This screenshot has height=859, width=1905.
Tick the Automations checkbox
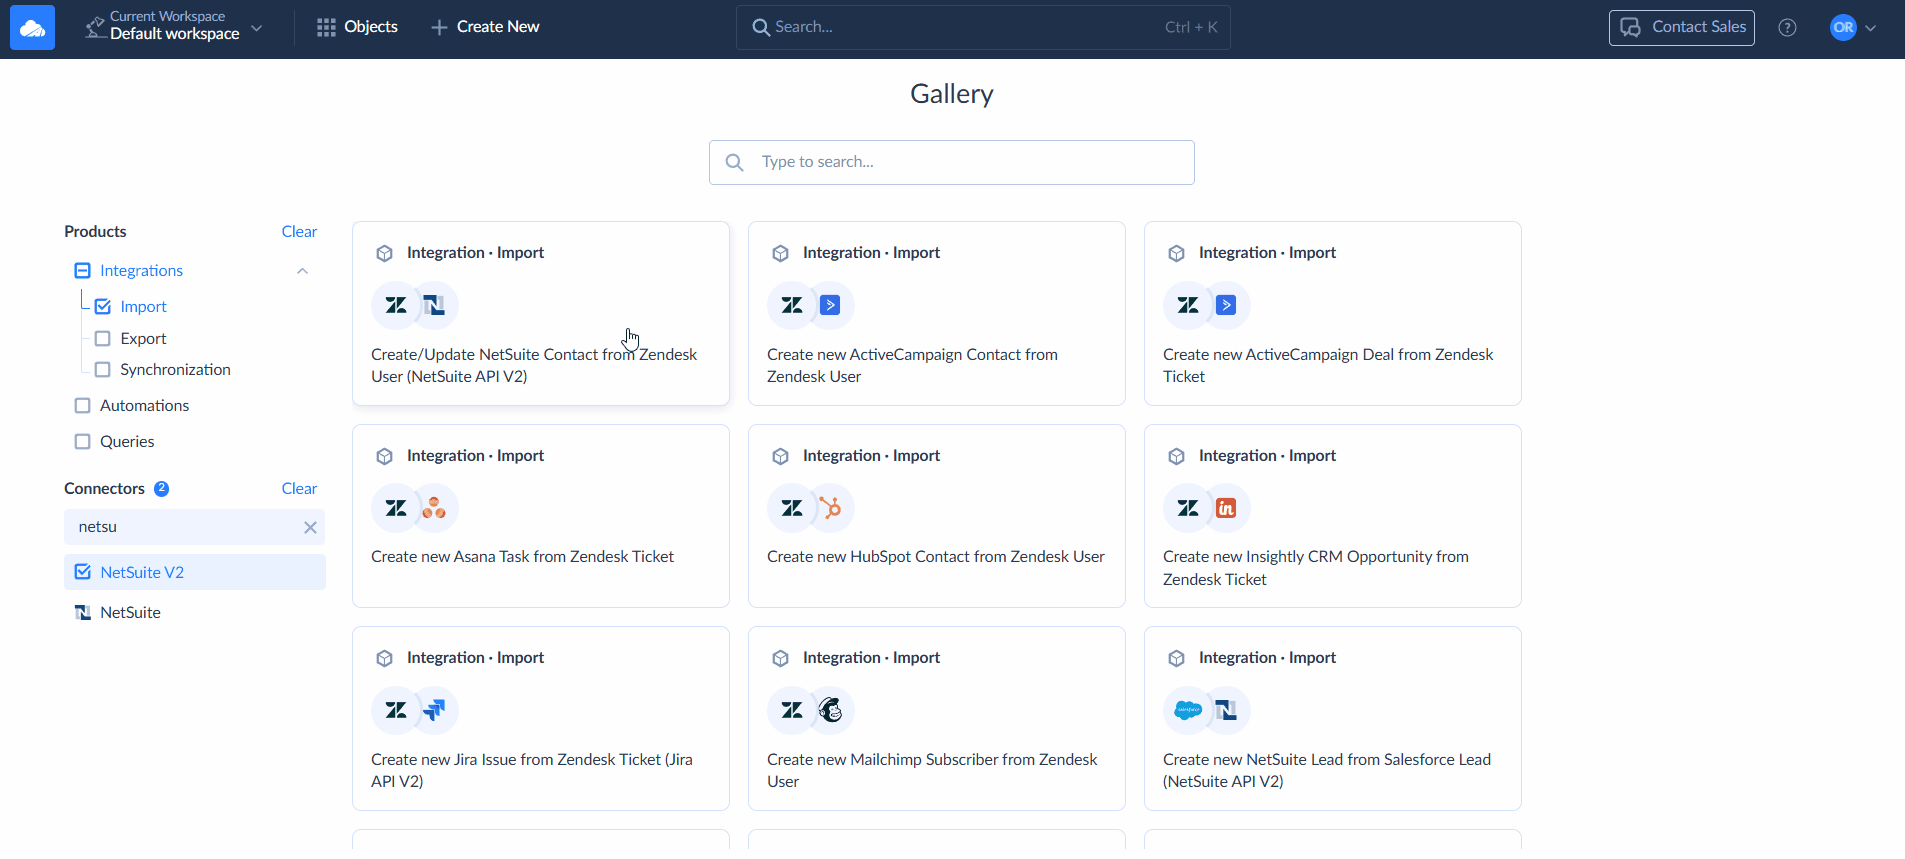click(x=83, y=406)
